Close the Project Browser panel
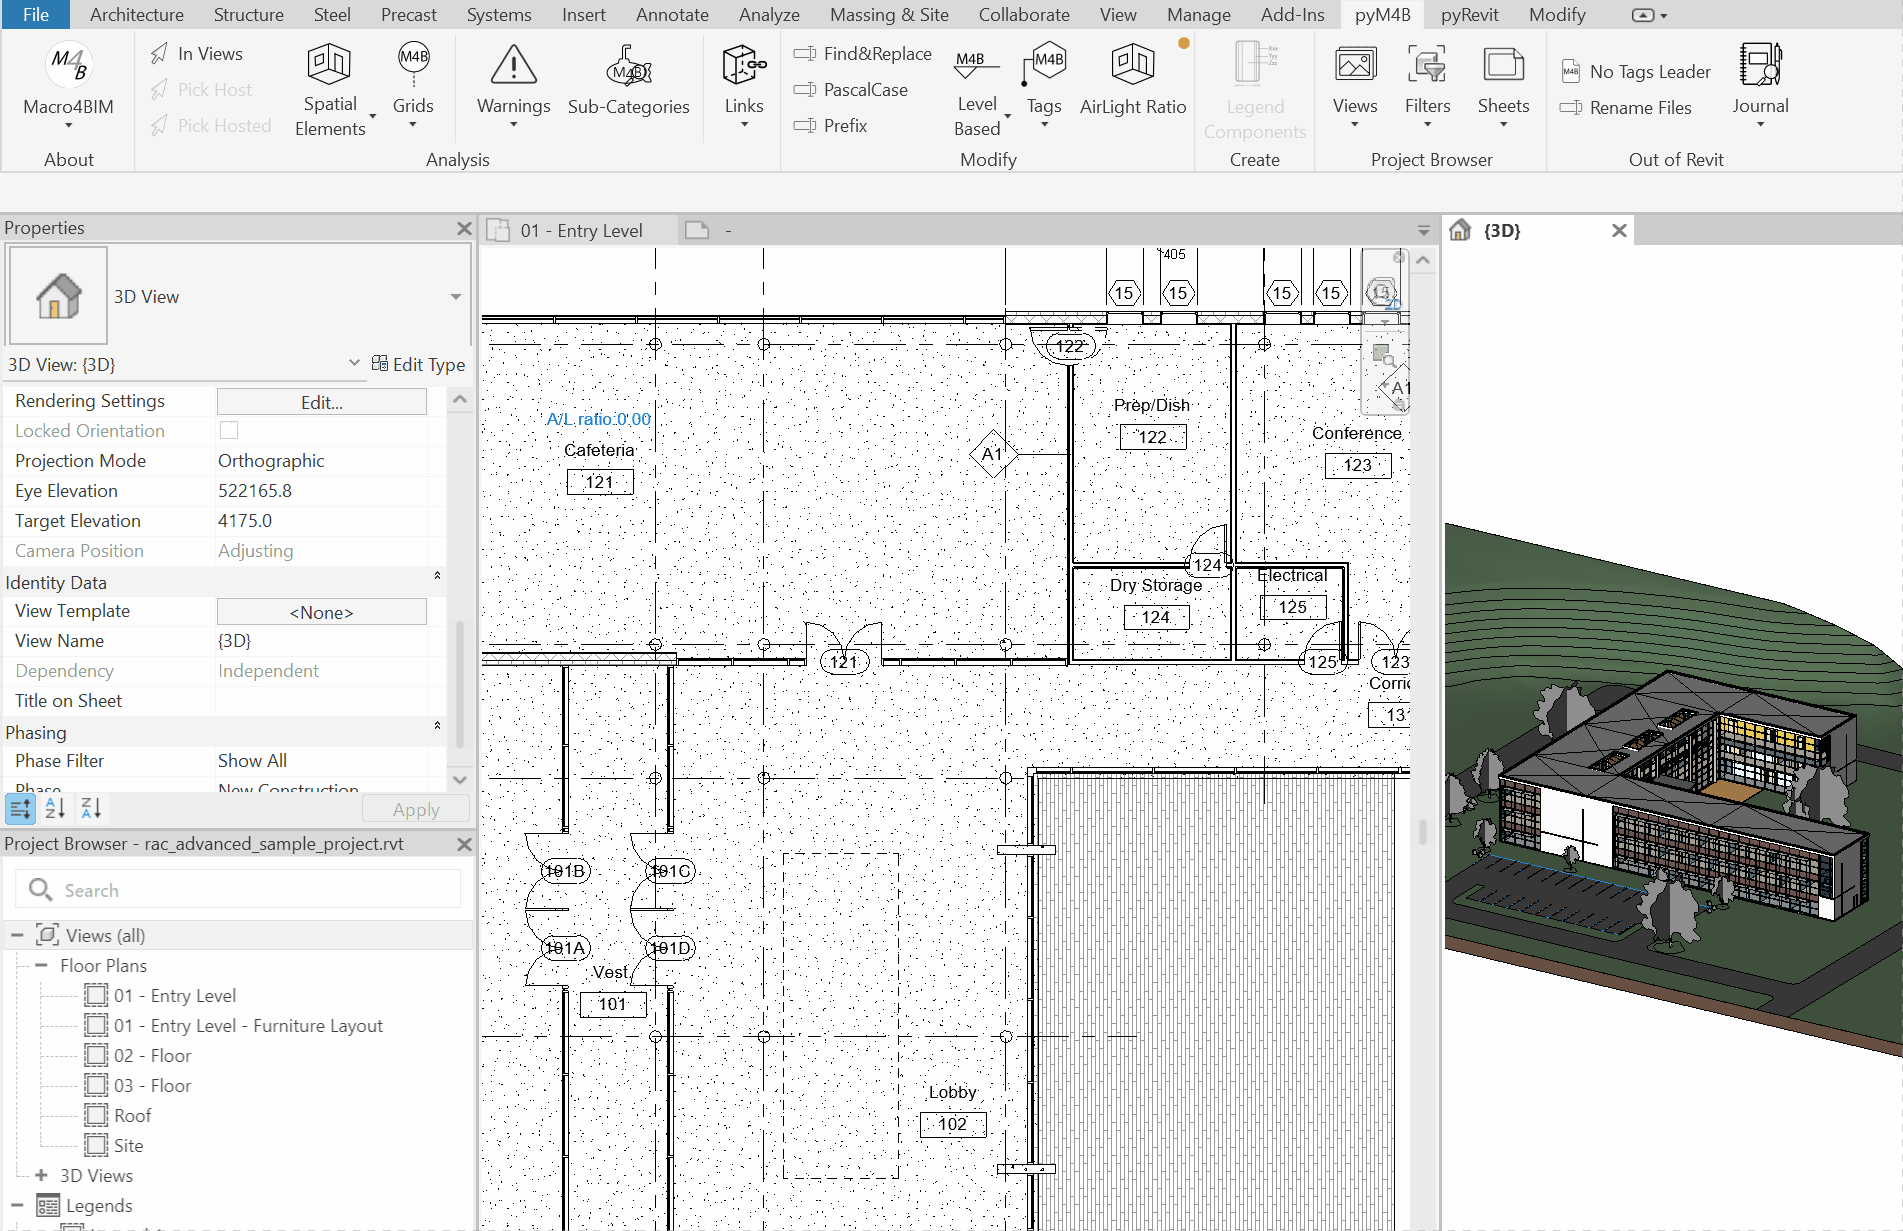This screenshot has width=1903, height=1231. [464, 844]
